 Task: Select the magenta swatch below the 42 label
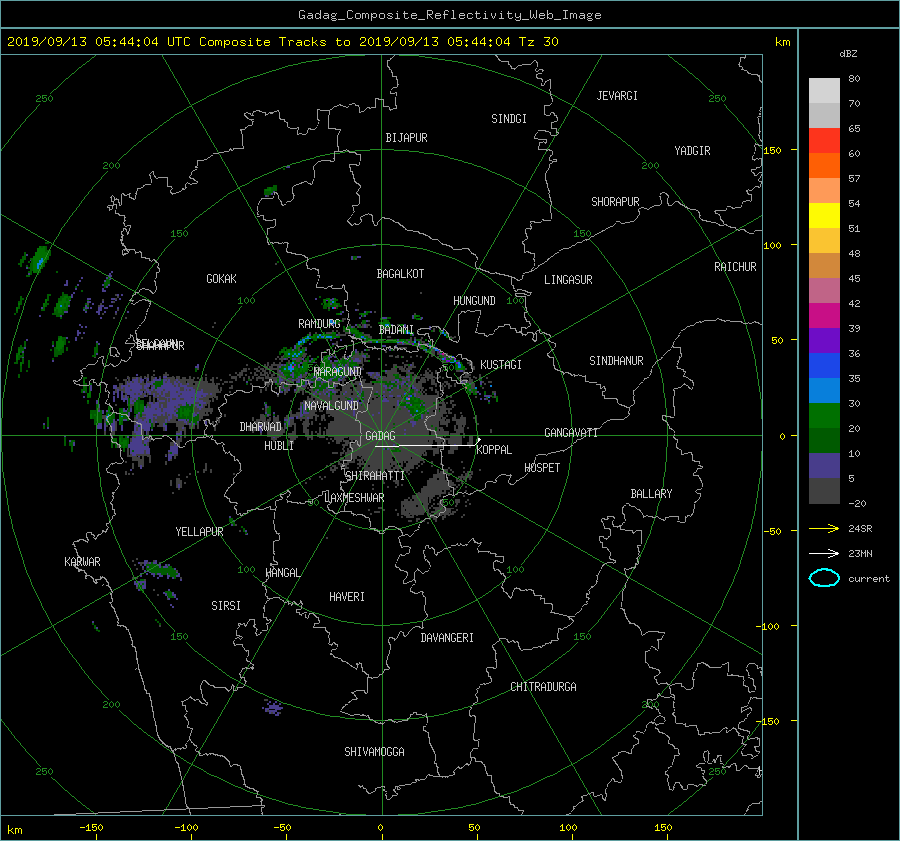pos(824,316)
